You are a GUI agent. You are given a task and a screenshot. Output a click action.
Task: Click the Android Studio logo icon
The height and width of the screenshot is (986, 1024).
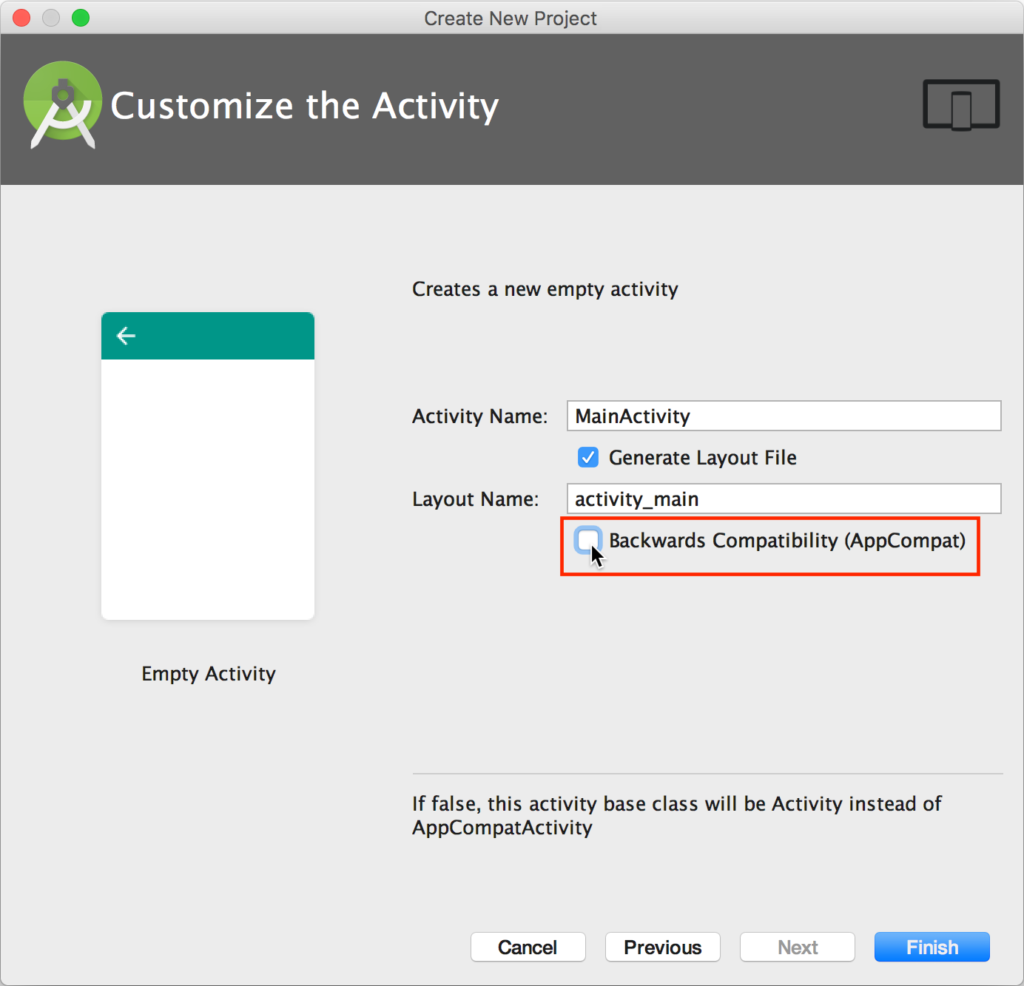pyautogui.click(x=63, y=104)
